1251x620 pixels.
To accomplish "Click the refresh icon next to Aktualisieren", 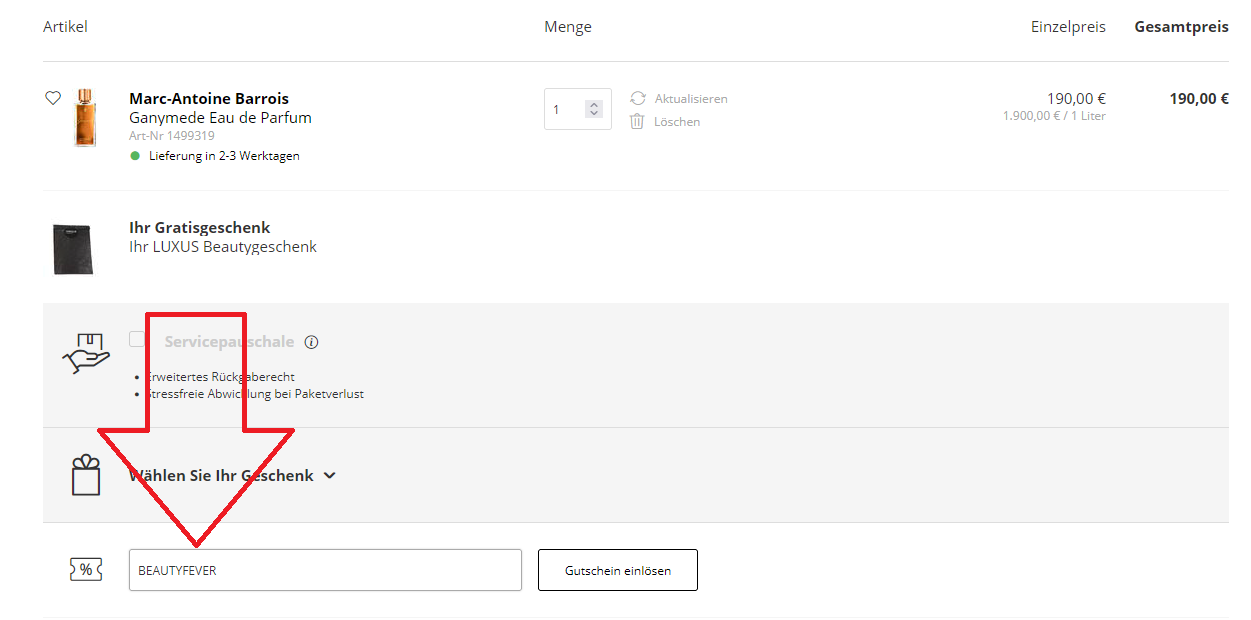I will [x=637, y=98].
